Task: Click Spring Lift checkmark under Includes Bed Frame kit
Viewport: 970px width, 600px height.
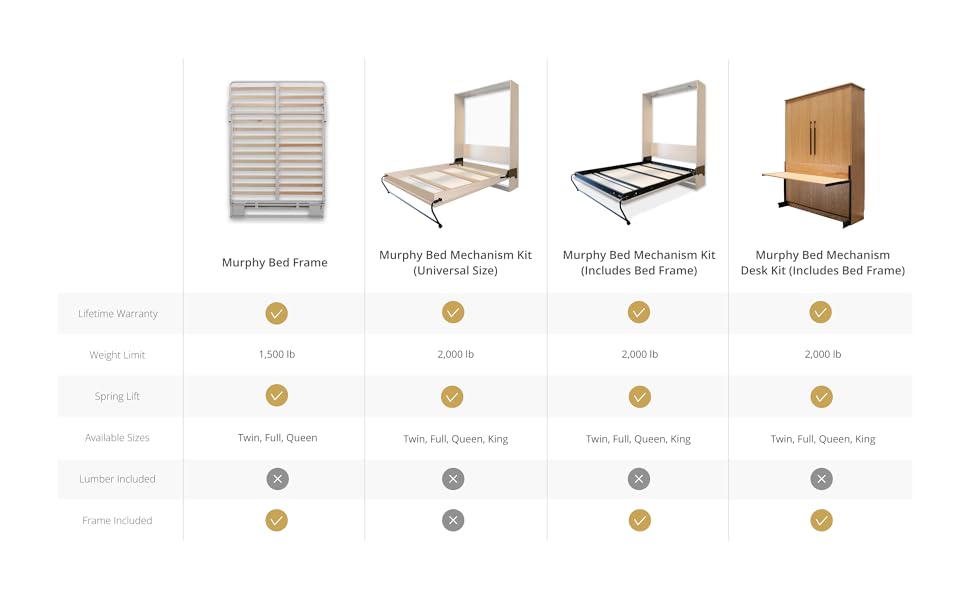Action: [x=640, y=396]
